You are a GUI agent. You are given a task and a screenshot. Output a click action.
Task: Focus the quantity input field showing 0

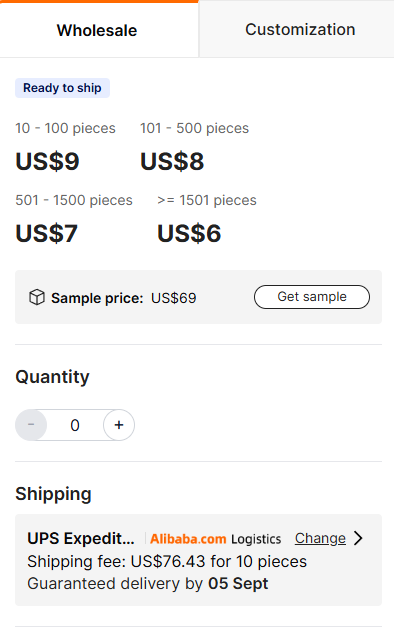point(75,425)
